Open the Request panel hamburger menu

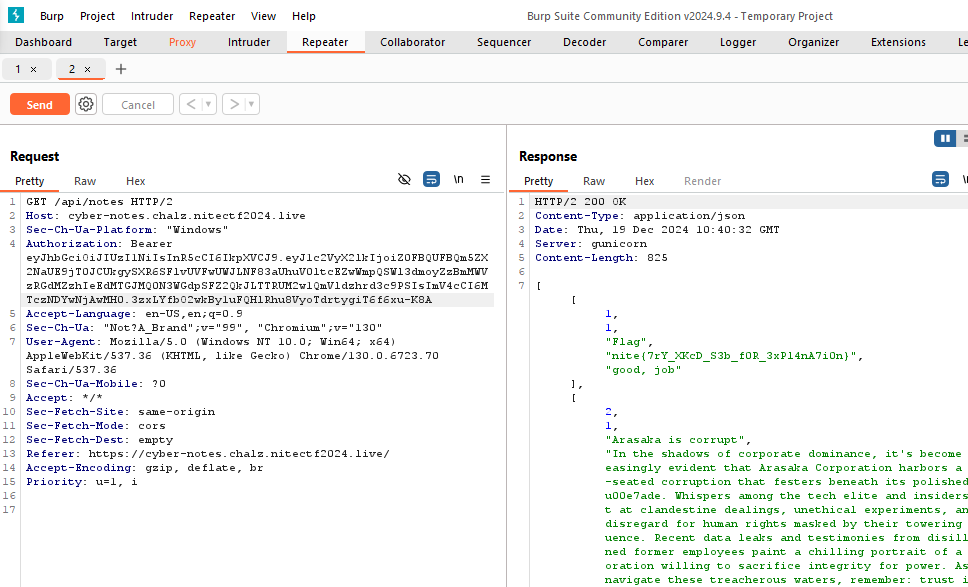pyautogui.click(x=485, y=180)
